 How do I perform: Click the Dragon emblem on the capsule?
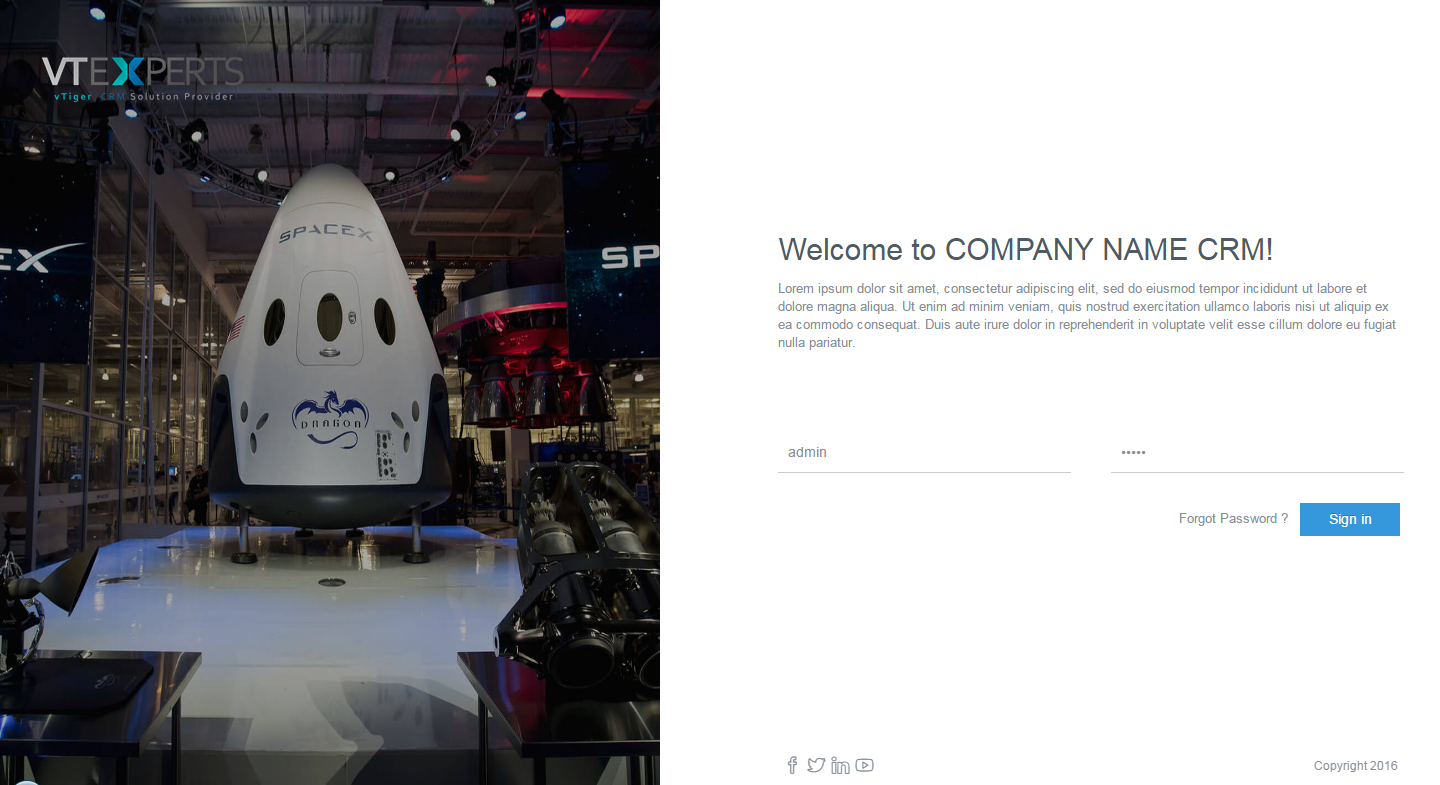click(x=330, y=418)
